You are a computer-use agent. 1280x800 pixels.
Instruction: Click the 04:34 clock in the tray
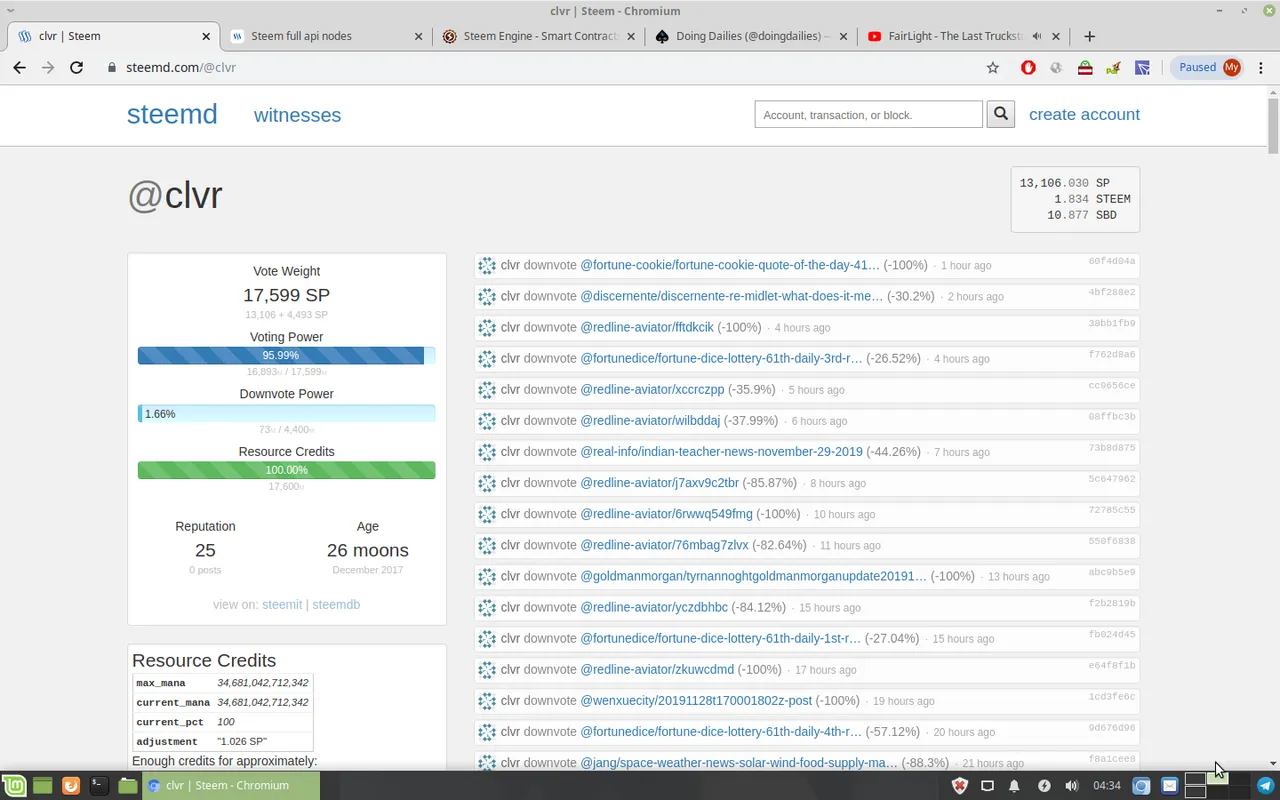pyautogui.click(x=1107, y=786)
